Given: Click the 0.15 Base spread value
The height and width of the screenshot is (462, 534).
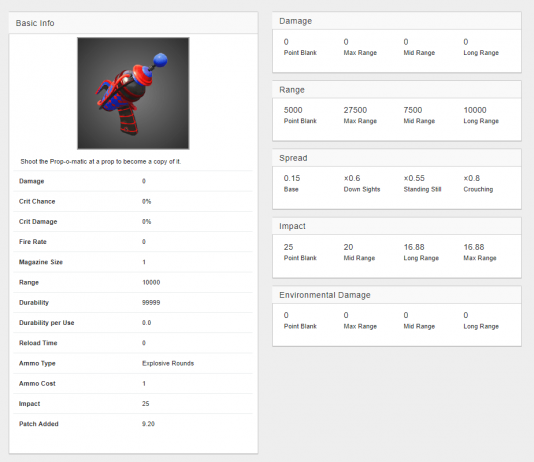Looking at the screenshot, I should [x=292, y=178].
